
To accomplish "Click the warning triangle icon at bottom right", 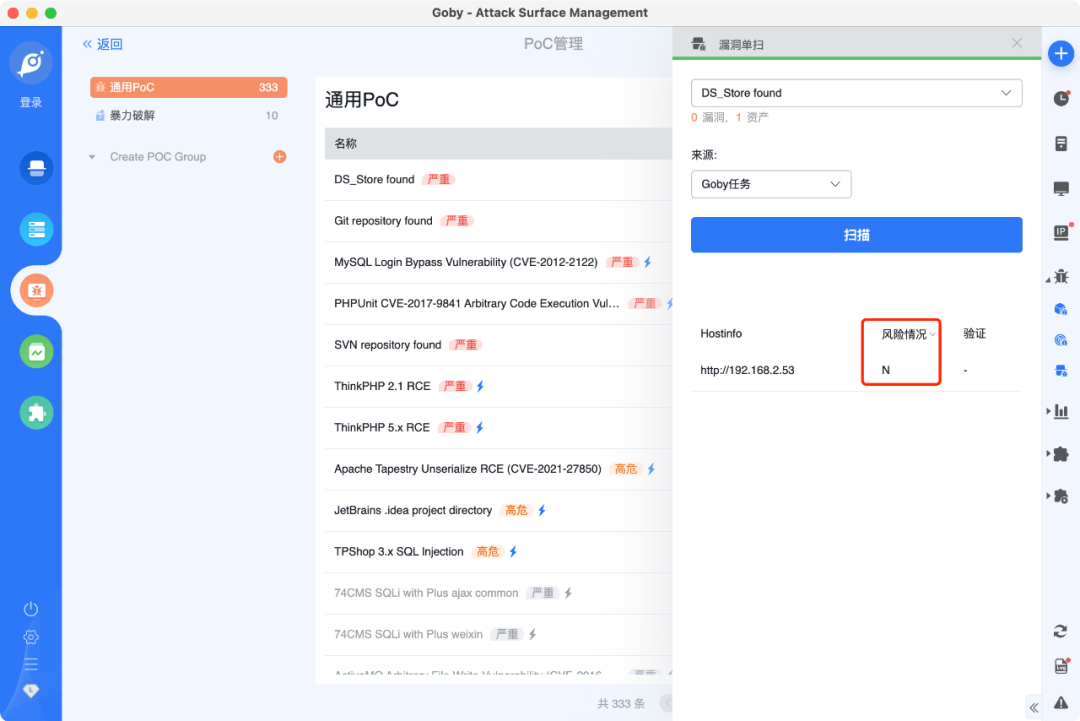I will pos(1061,702).
